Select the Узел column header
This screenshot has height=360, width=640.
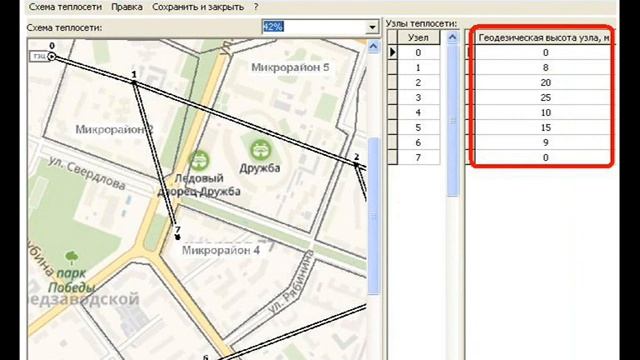(x=418, y=38)
